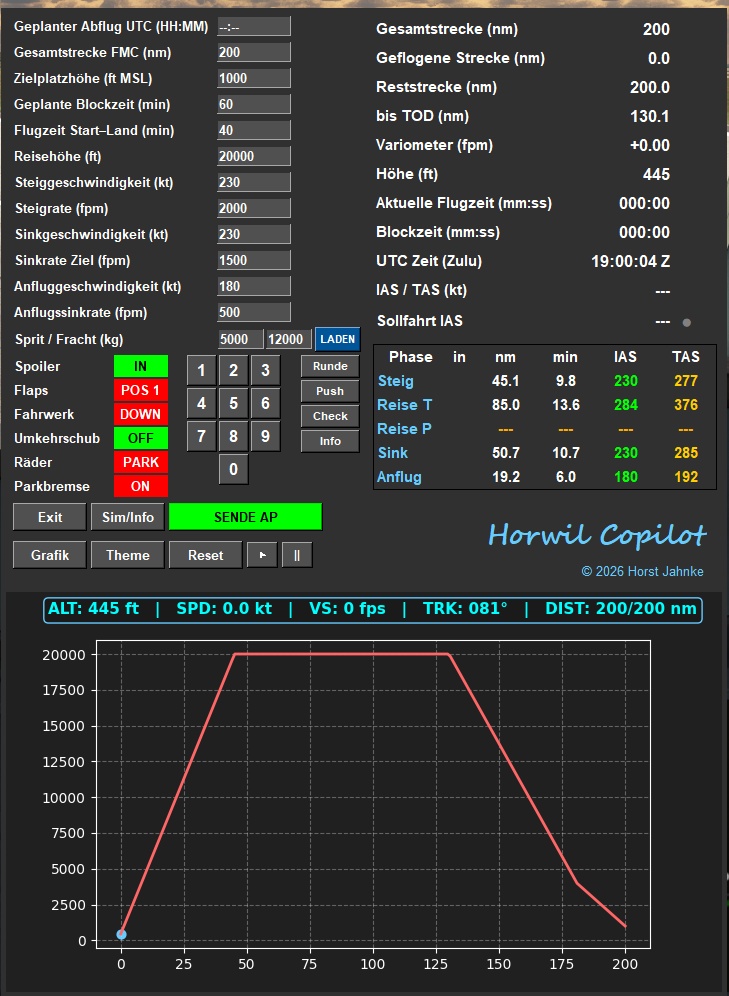
Task: Click keypad digit 2
Action: click(x=233, y=370)
